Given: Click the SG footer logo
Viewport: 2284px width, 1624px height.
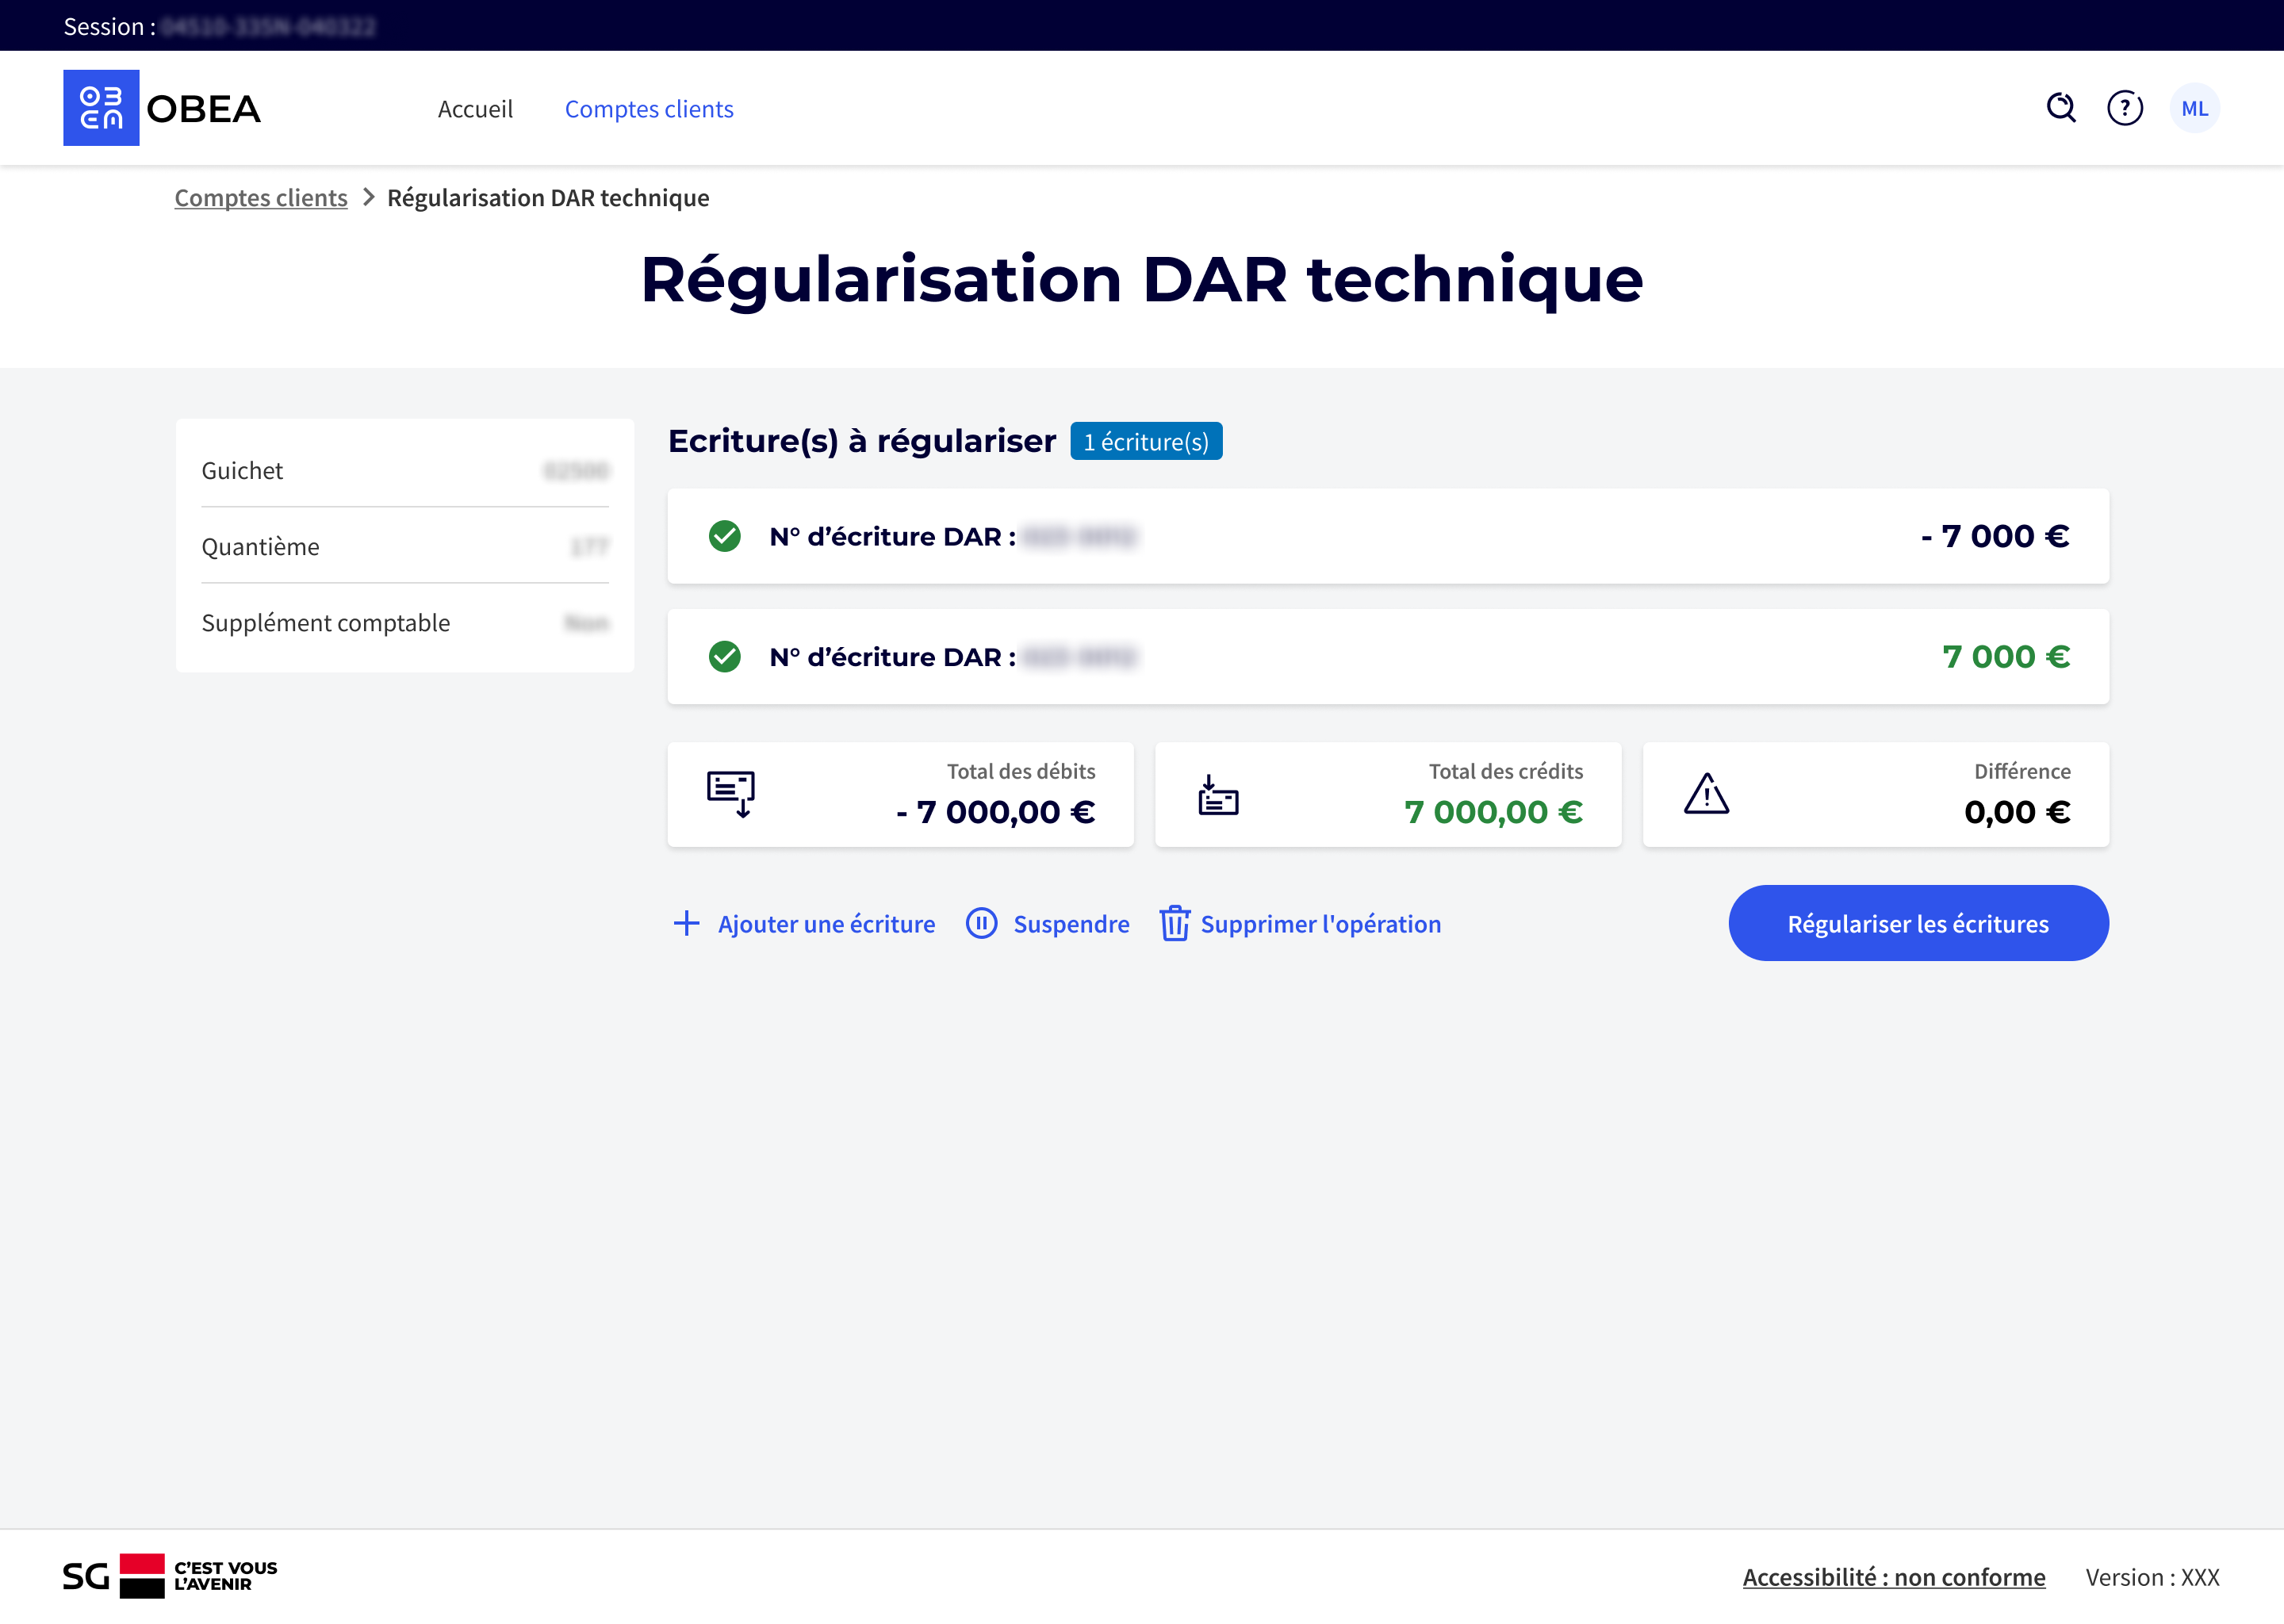Looking at the screenshot, I should click(x=141, y=1576).
